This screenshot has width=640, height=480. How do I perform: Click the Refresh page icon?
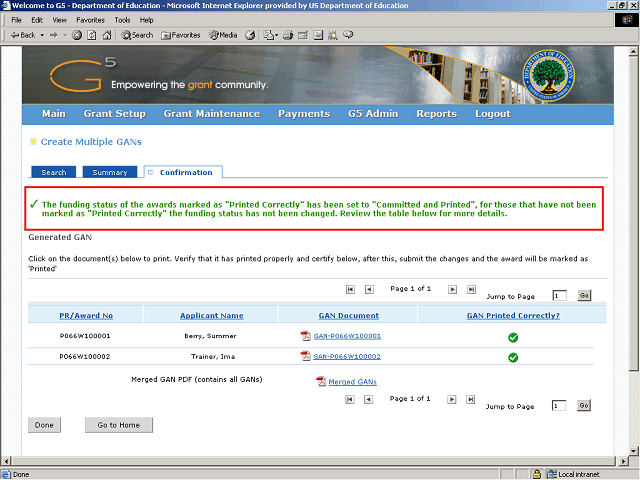coord(92,35)
